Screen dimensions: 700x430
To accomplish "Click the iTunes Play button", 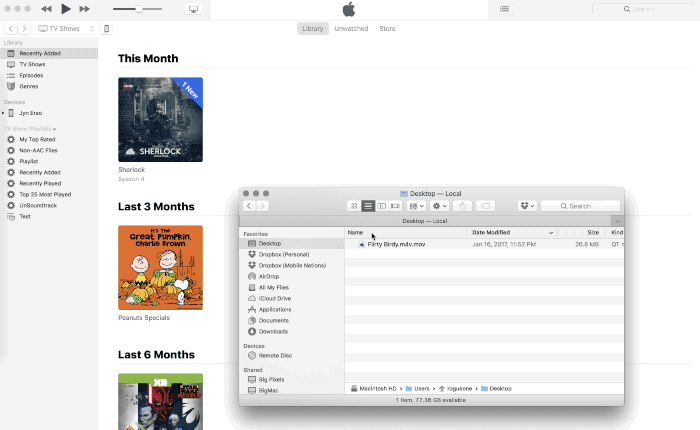I will 65,8.
